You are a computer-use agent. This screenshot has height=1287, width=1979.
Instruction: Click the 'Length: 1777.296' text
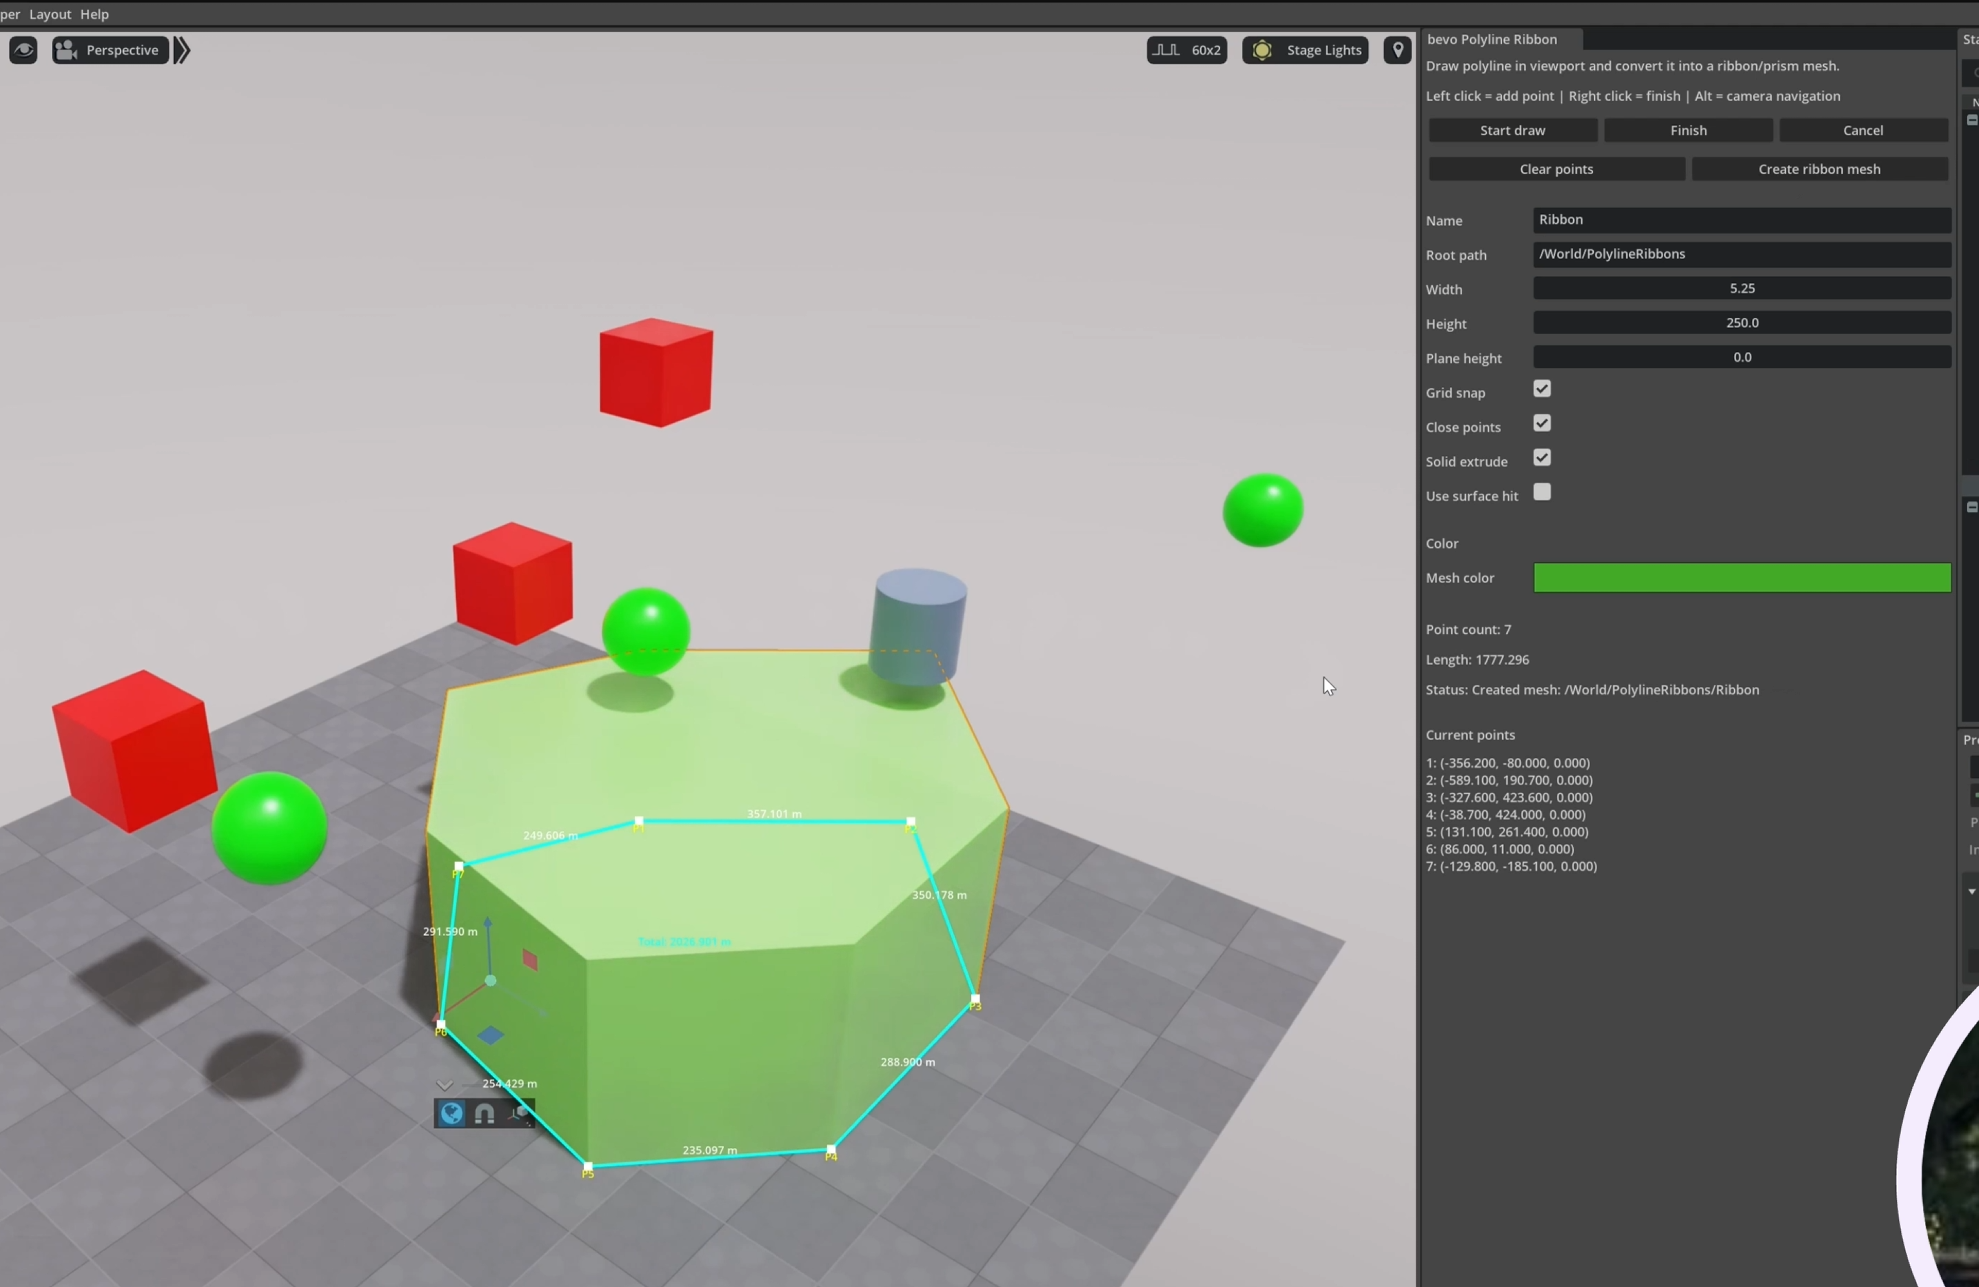pyautogui.click(x=1477, y=659)
